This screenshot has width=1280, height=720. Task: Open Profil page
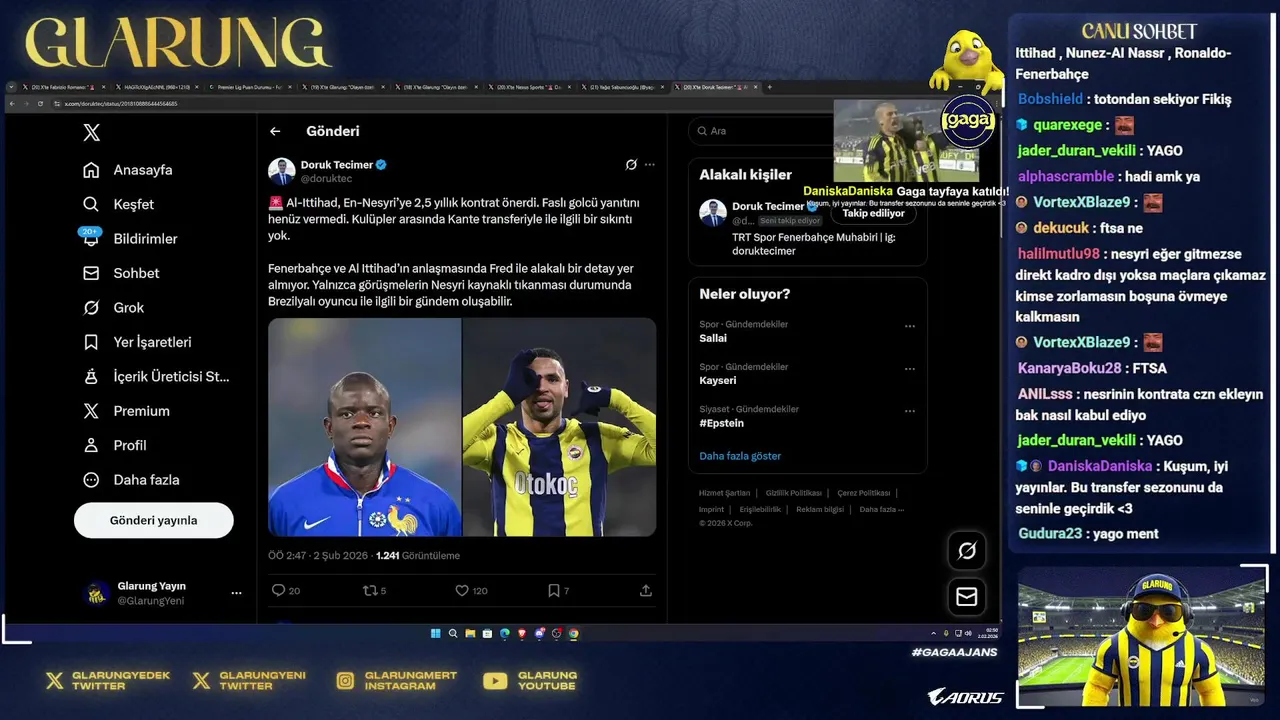[x=115, y=445]
